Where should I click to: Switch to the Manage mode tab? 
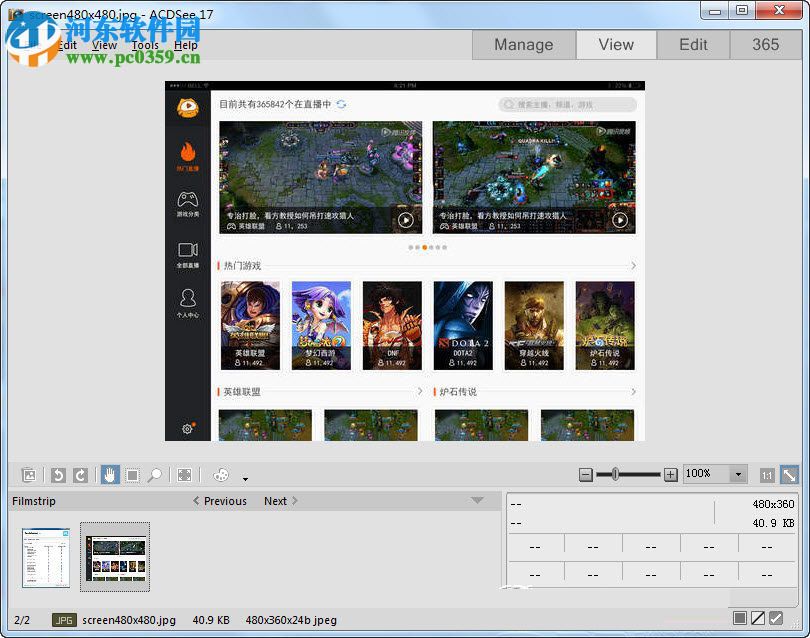pyautogui.click(x=523, y=44)
